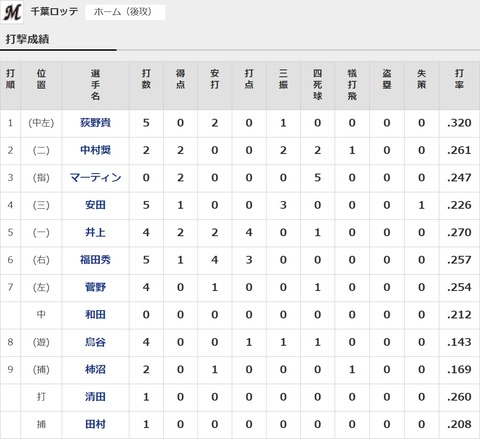Click pinch hitter 打 marker for 清田
480x439 pixels.
coord(41,397)
